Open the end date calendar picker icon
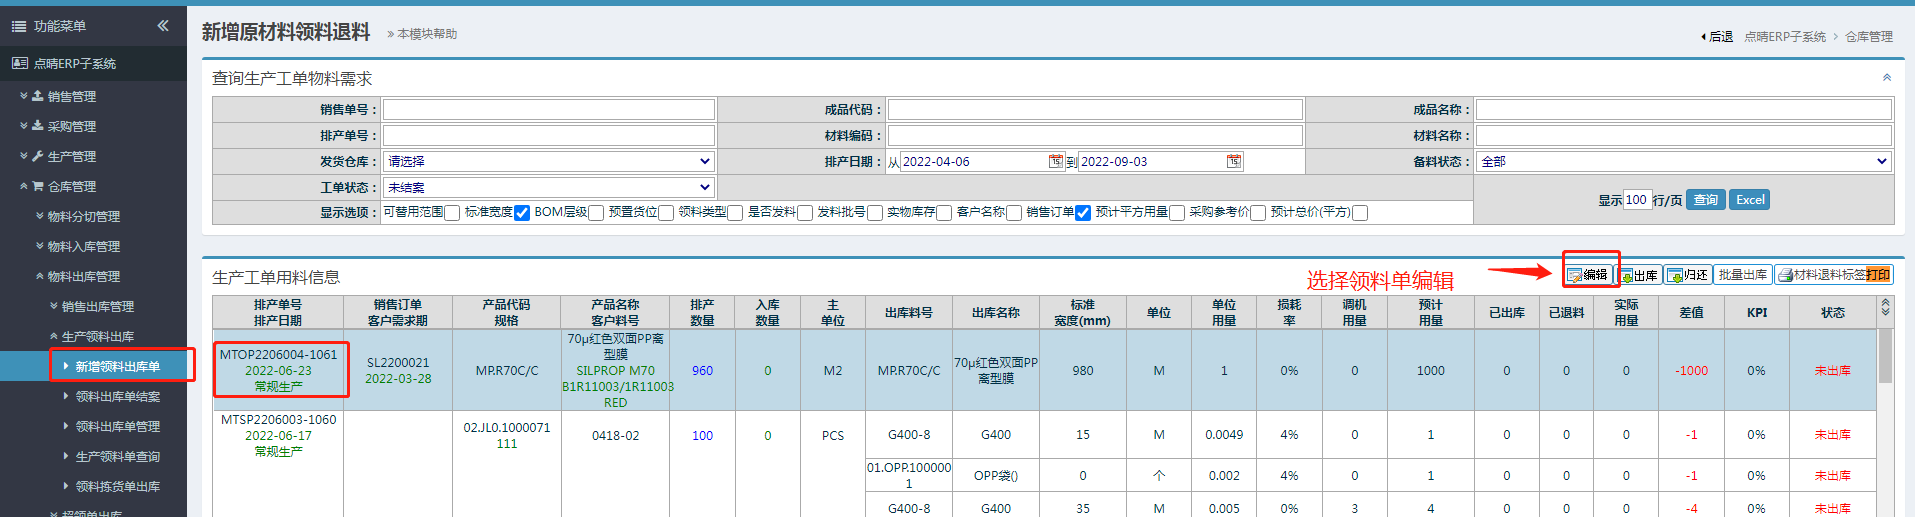The height and width of the screenshot is (517, 1915). (1234, 162)
